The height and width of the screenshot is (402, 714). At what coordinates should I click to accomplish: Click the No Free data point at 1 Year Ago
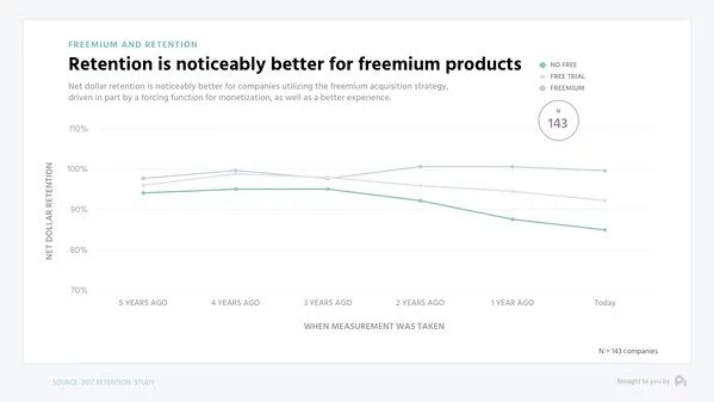[512, 219]
